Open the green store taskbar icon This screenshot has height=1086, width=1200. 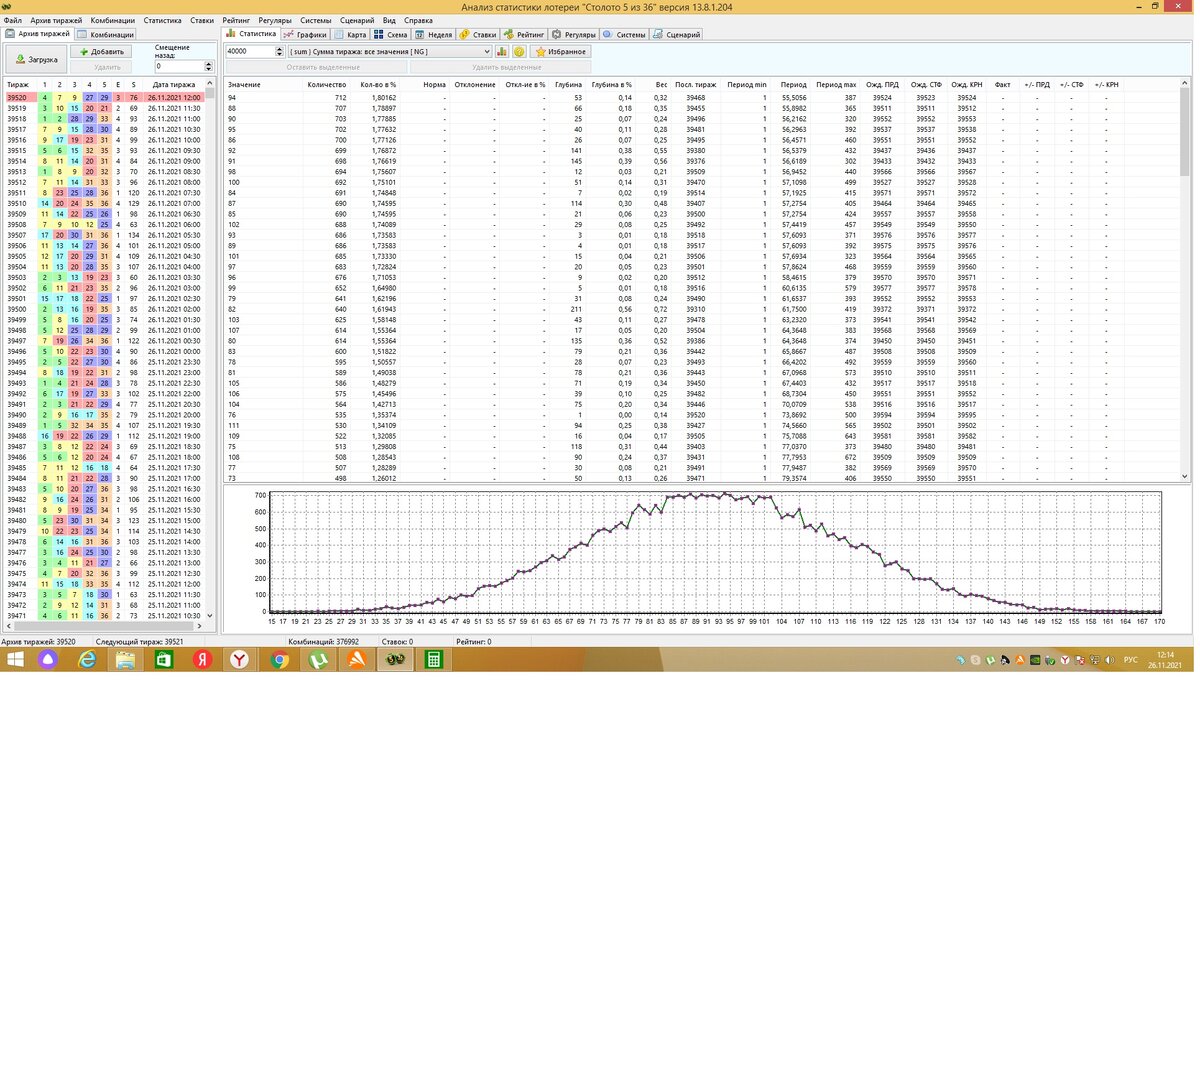pyautogui.click(x=164, y=659)
